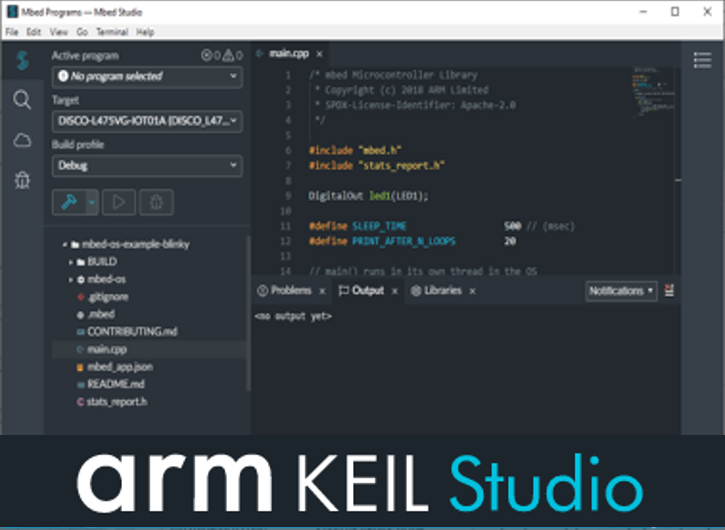
Task: Clear output with the clear icon
Action: pyautogui.click(x=669, y=290)
